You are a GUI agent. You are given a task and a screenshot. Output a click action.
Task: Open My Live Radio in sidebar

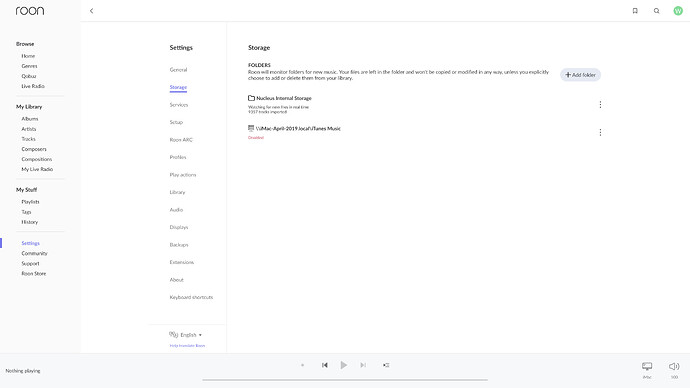click(37, 169)
